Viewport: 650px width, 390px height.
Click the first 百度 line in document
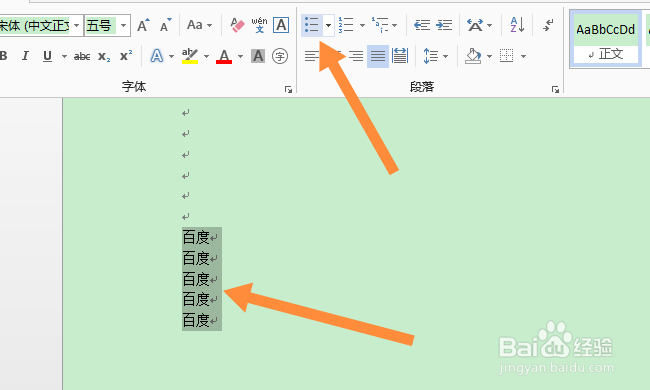pos(196,237)
